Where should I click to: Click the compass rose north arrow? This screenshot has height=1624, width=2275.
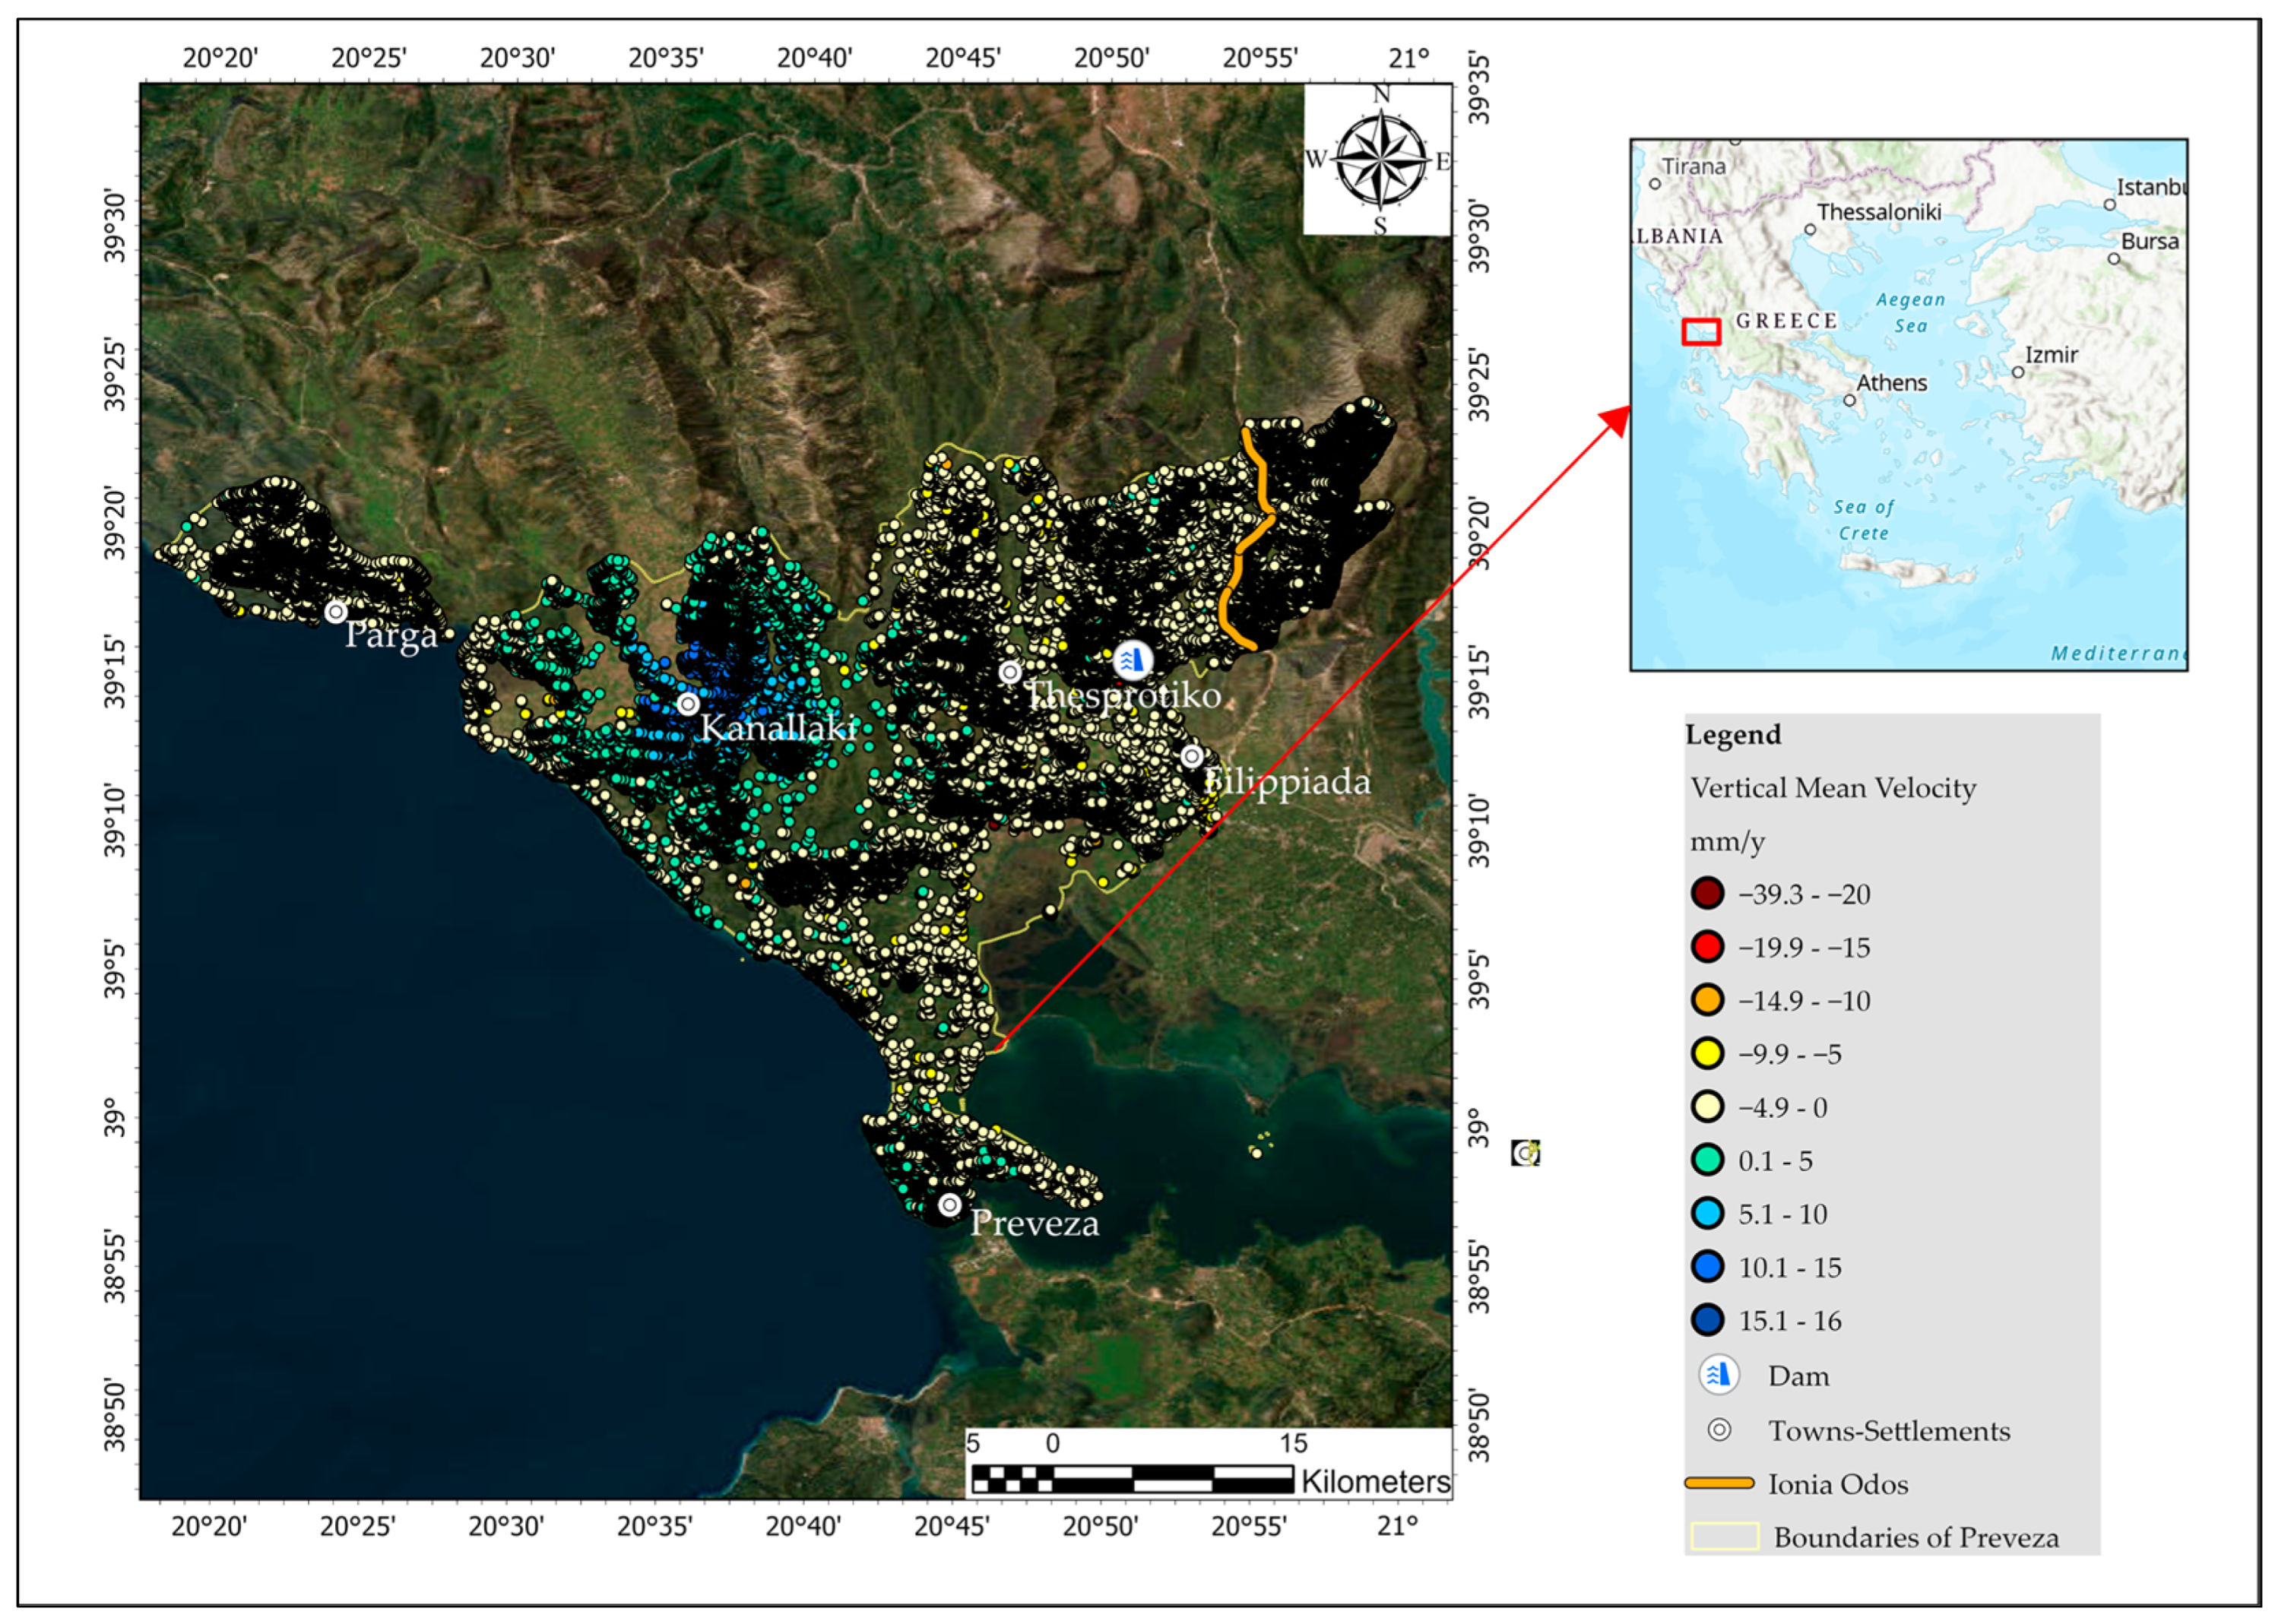1381,160
